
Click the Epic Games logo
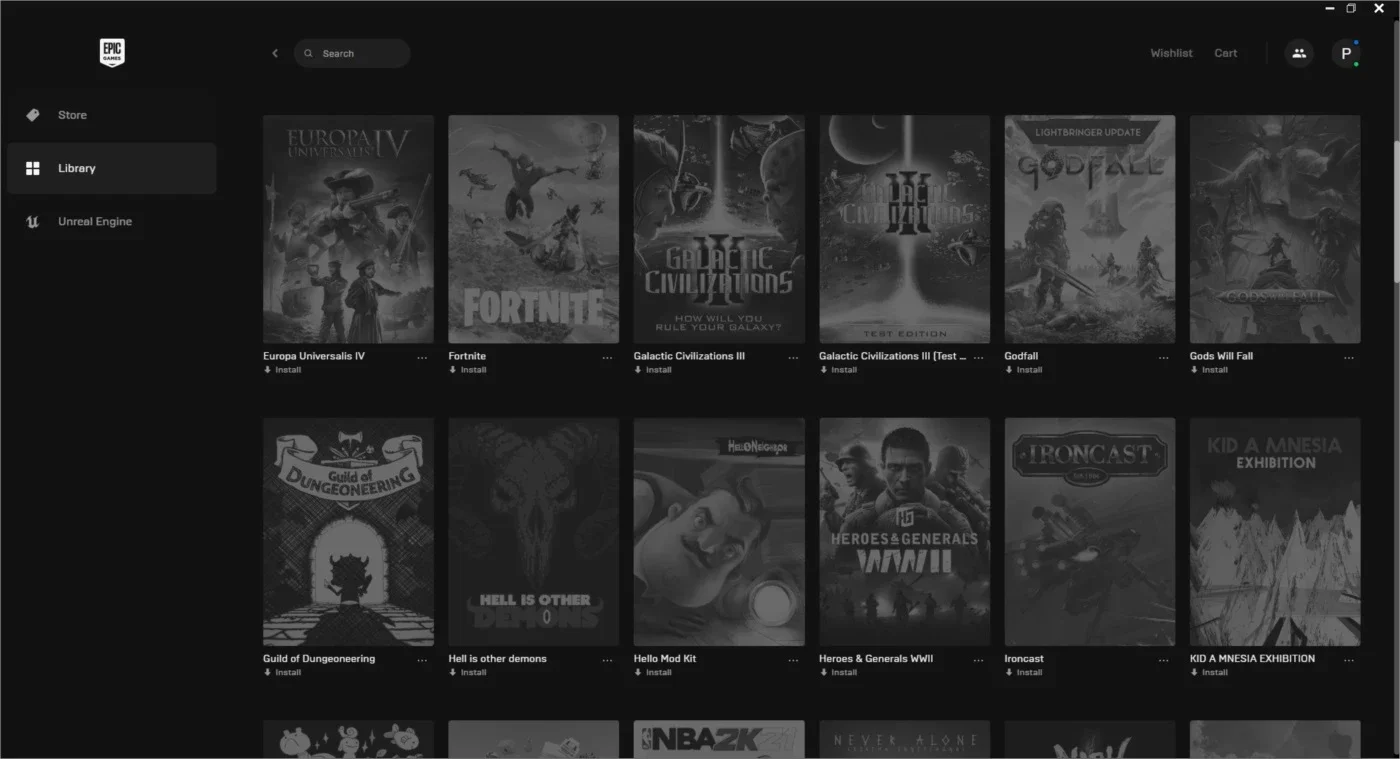click(x=112, y=53)
